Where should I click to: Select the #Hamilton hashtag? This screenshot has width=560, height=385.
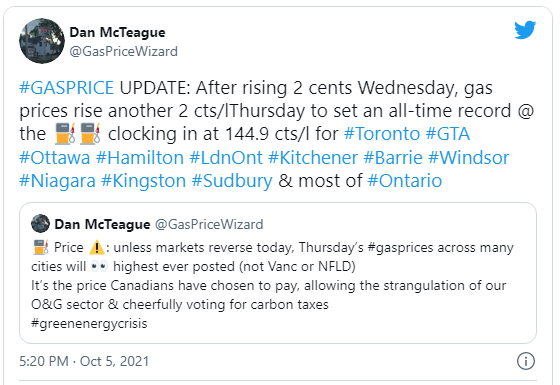coord(140,158)
